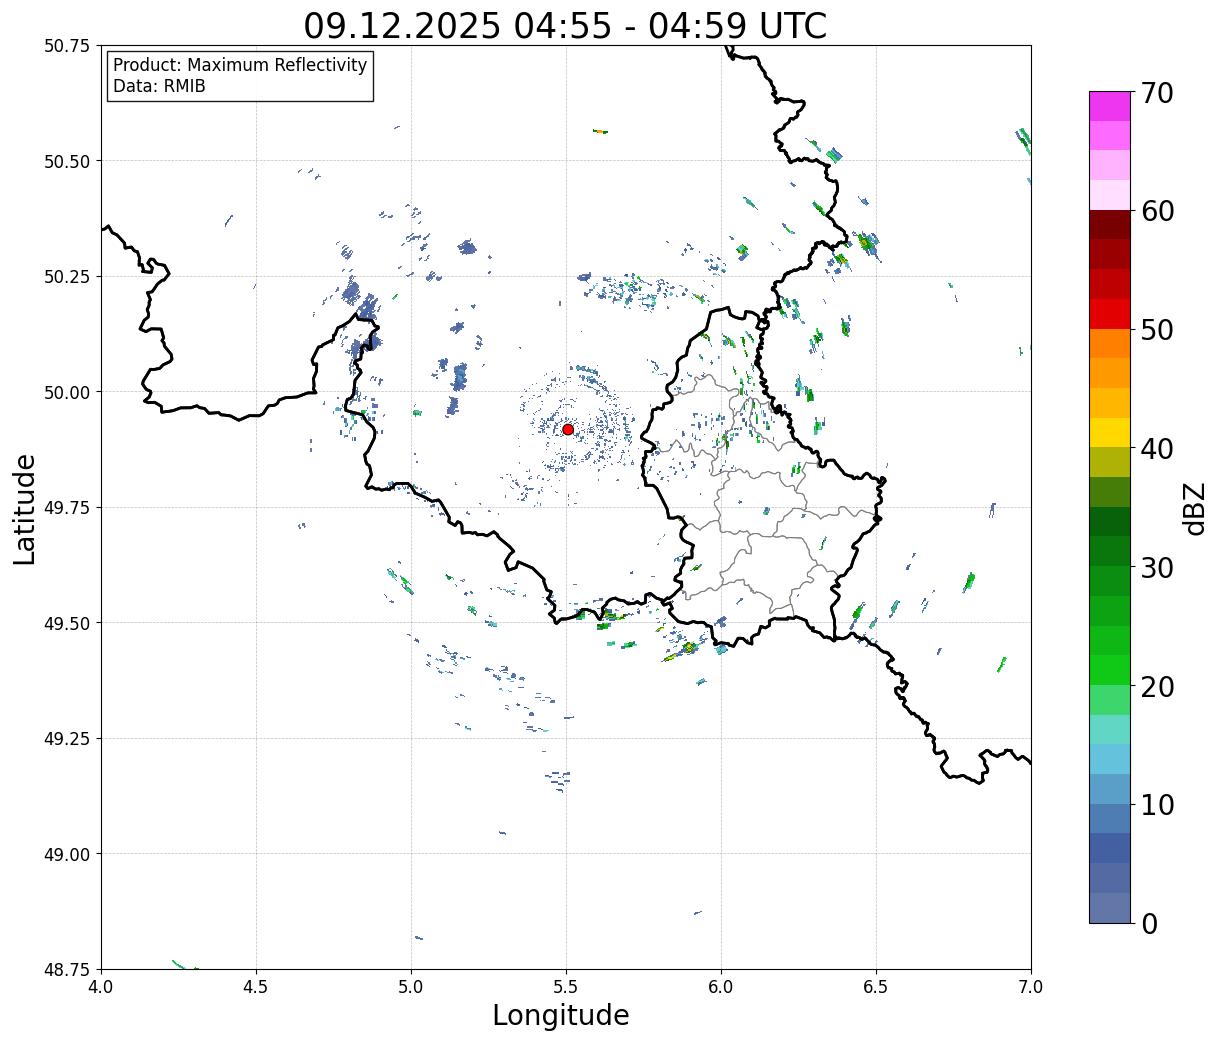Click the title timestamp 09.12.2025 04:55 - 04:59 UTC
Screen dimensions: 1219x1040
(565, 25)
